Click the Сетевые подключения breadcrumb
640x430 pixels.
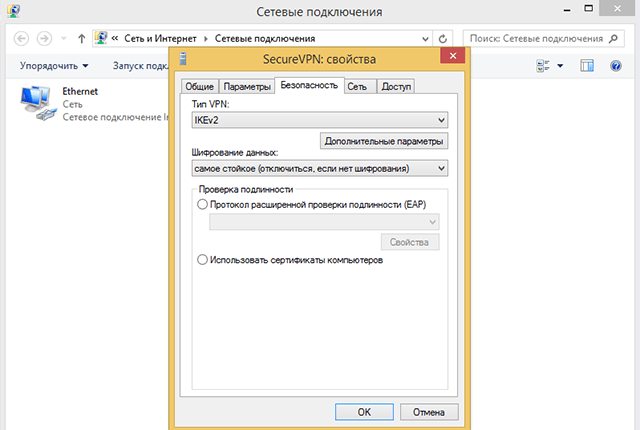coord(265,39)
